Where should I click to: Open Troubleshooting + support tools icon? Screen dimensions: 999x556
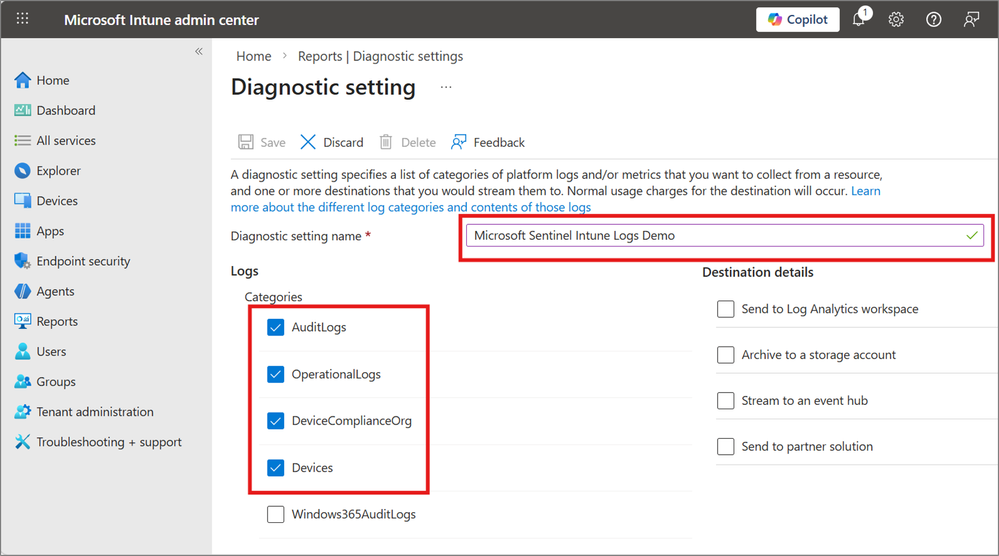[x=23, y=442]
